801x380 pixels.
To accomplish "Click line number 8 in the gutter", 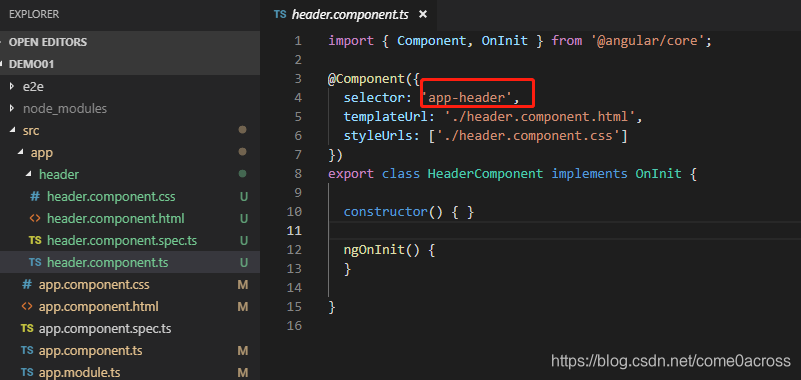I will tap(298, 174).
